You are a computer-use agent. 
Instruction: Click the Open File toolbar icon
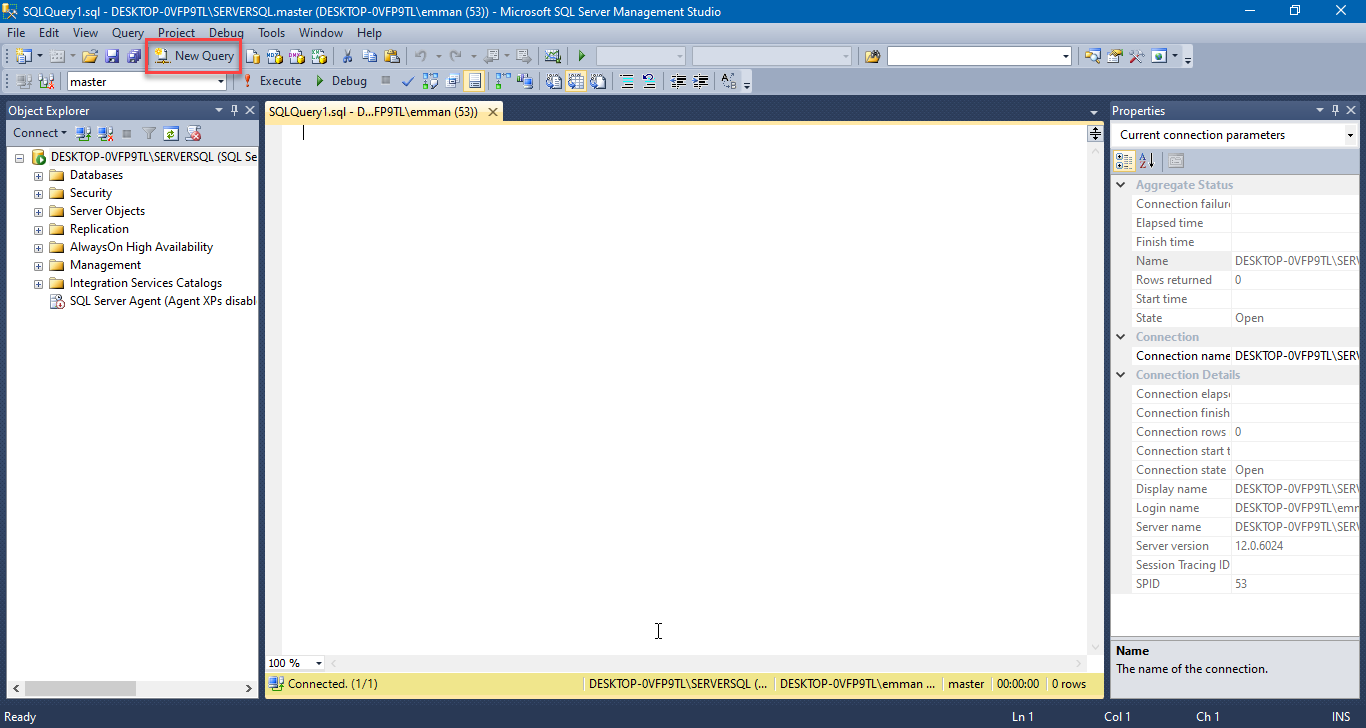click(x=90, y=56)
